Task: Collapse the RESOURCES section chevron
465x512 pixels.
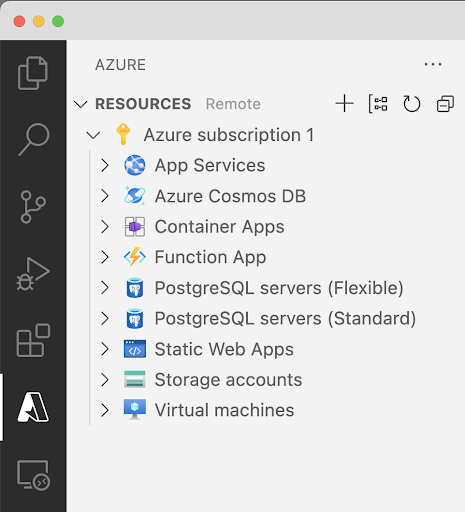Action: click(81, 104)
